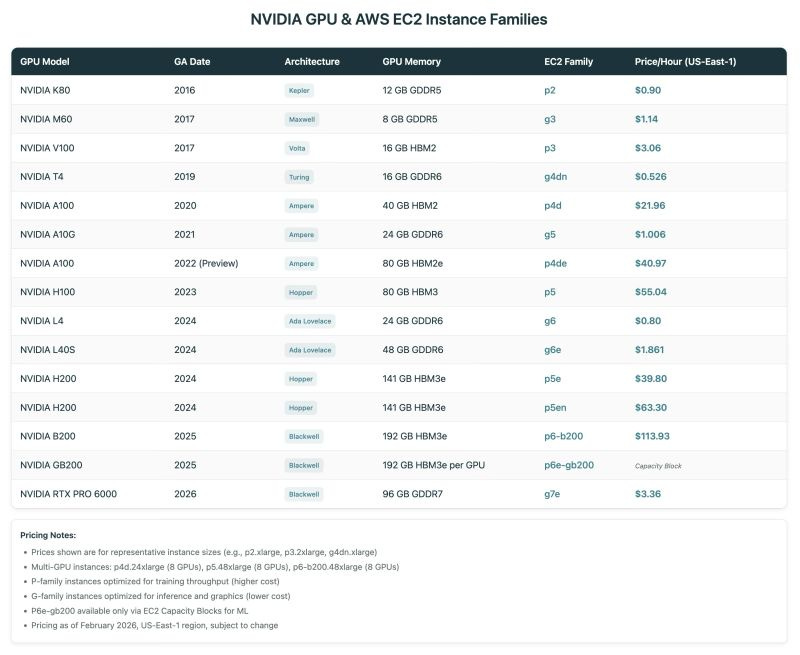Image resolution: width=800 pixels, height=655 pixels.
Task: Click the NVIDIA RTX PRO 6000 model cell
Action: tap(68, 494)
